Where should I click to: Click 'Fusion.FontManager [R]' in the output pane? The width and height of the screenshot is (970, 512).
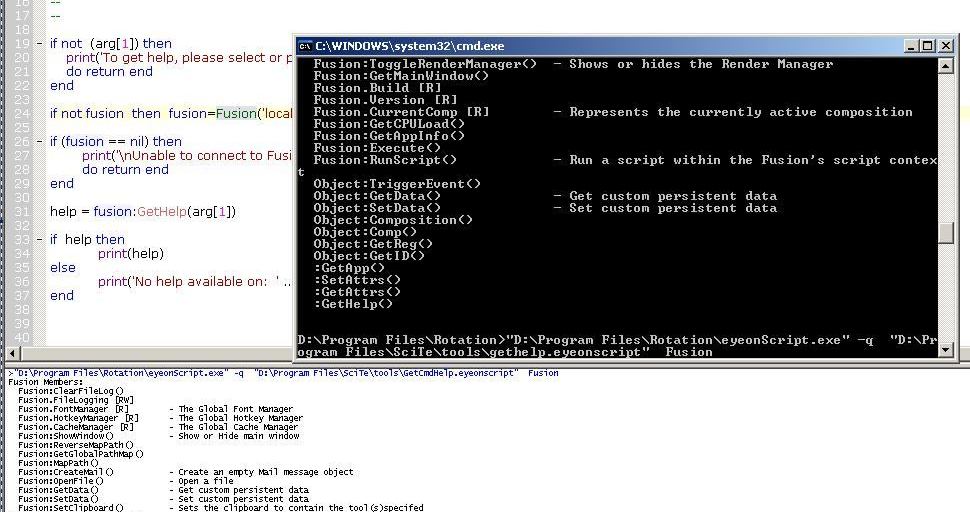(x=73, y=409)
